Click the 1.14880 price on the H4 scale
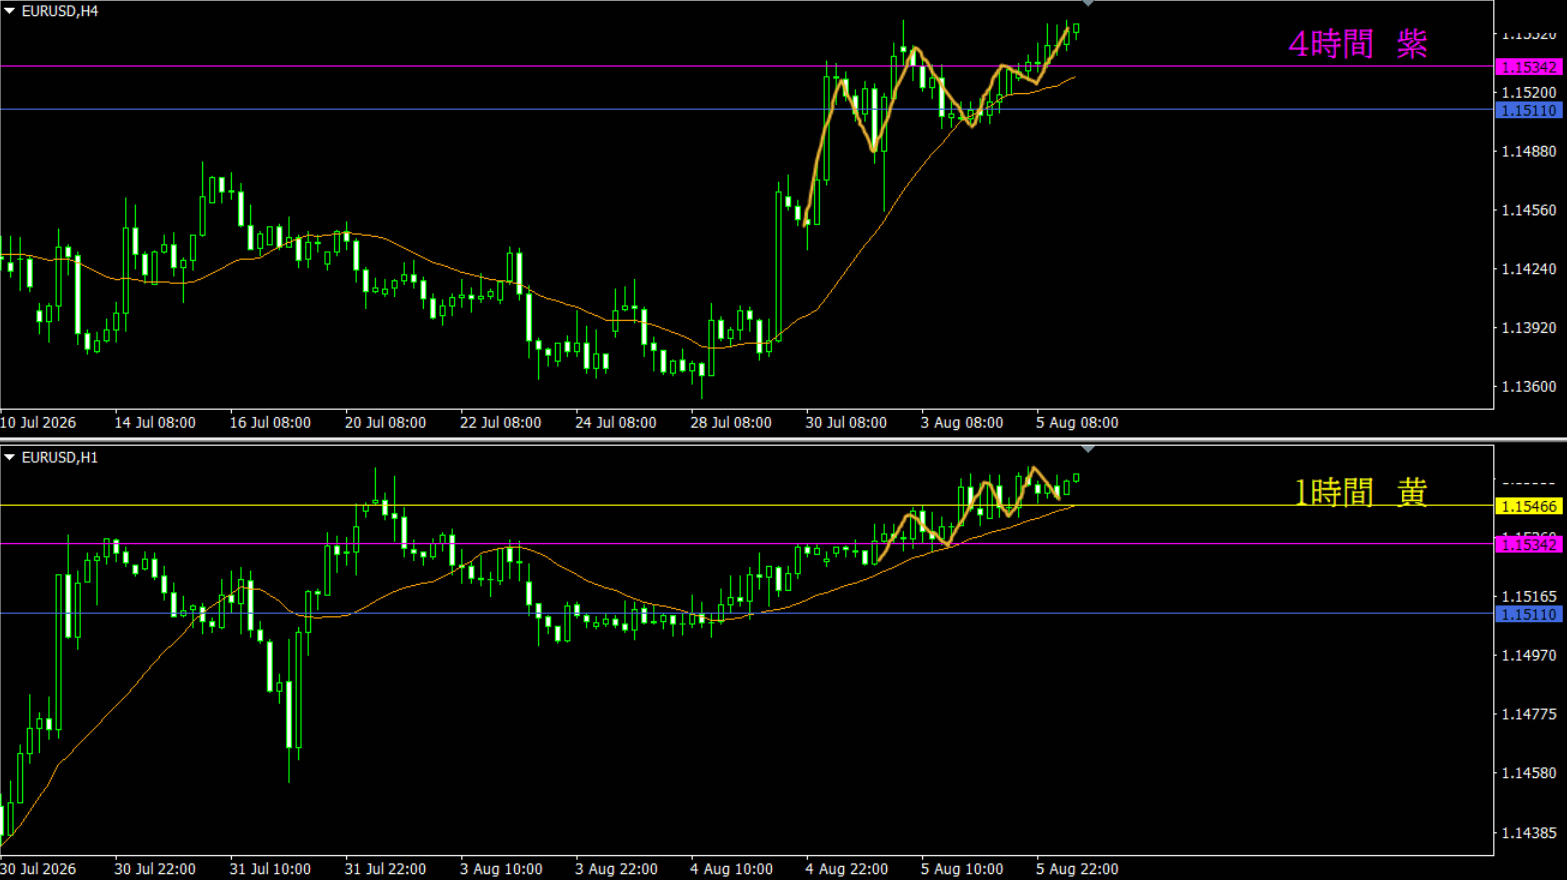This screenshot has height=880, width=1567. click(1529, 152)
